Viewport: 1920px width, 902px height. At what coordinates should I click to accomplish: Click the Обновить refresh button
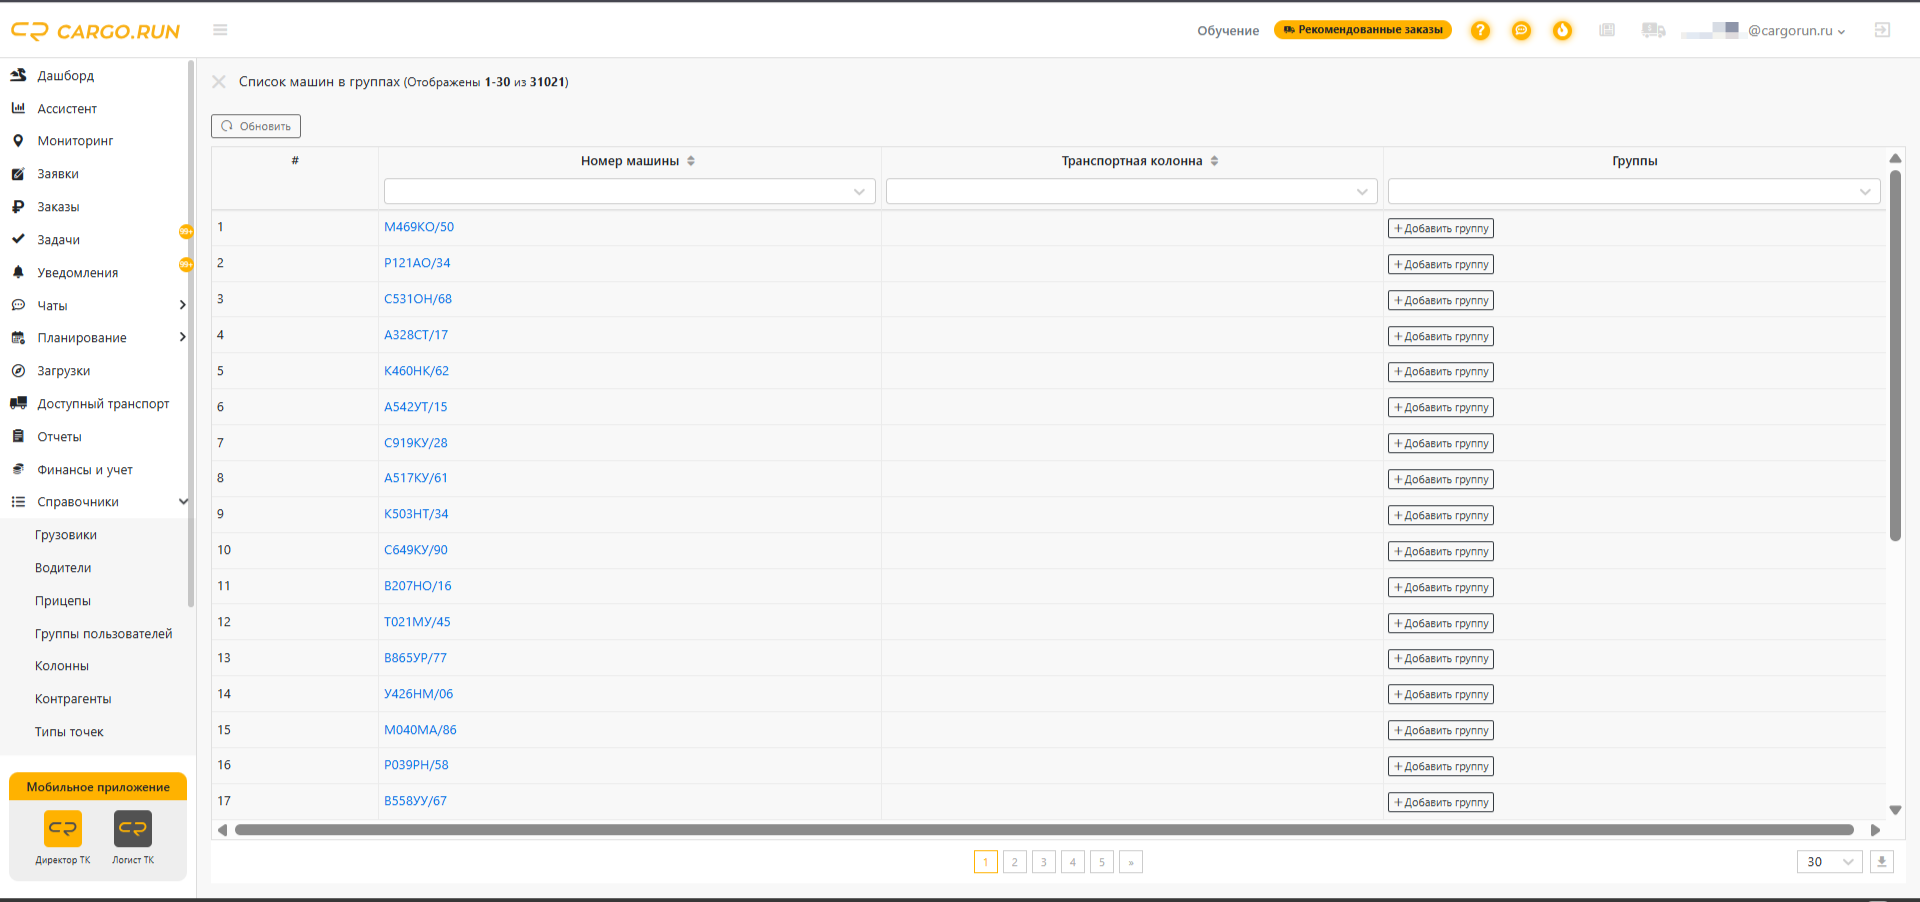tap(256, 126)
